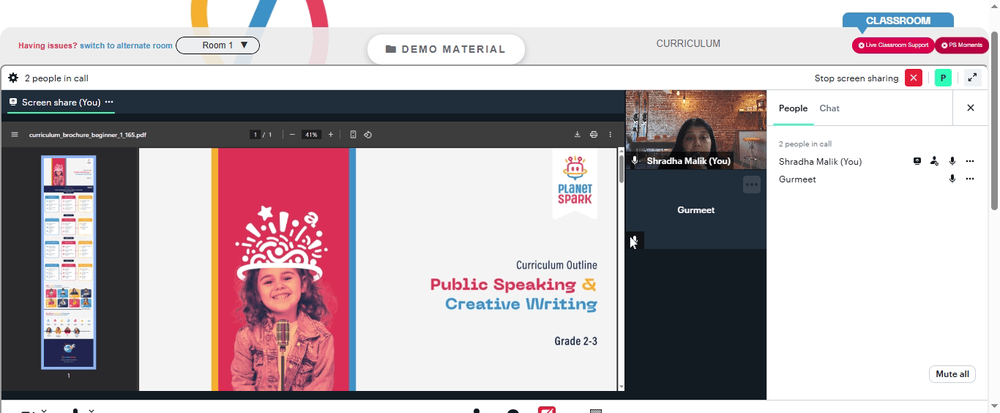Zoom in on the PDF document
The height and width of the screenshot is (413, 1000).
pyautogui.click(x=330, y=134)
